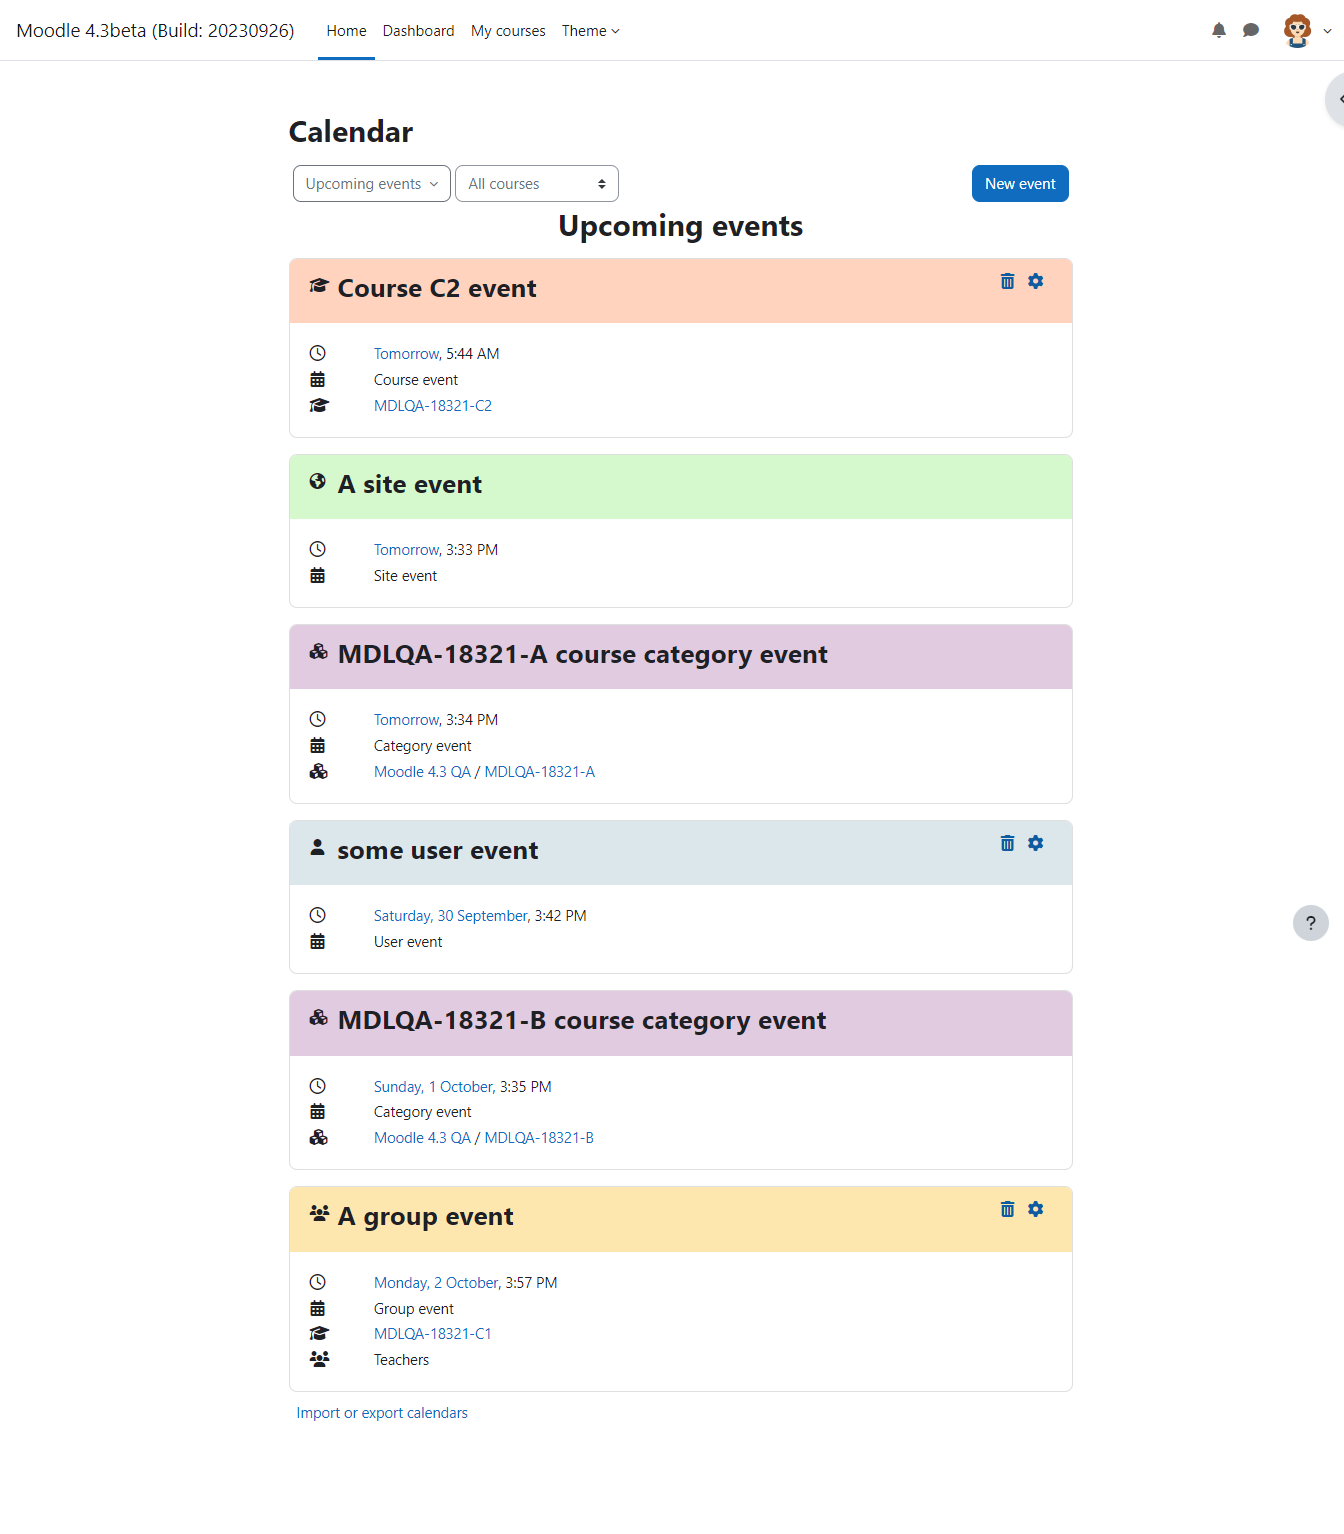Expand the Theme menu
Viewport: 1344px width, 1534px height.
click(591, 31)
